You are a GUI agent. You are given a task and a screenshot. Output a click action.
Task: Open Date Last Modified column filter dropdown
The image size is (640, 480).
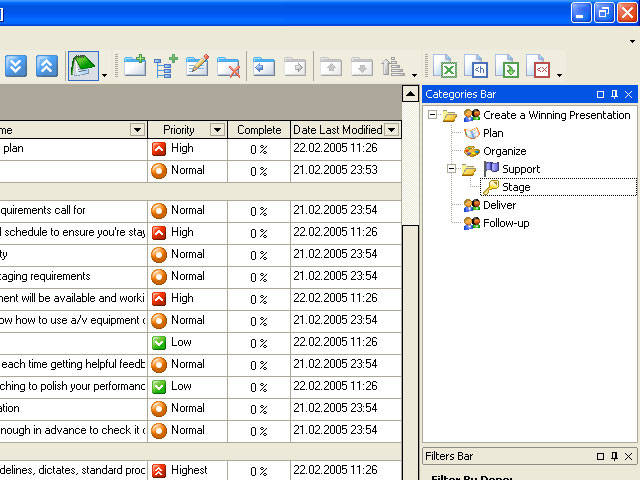391,130
